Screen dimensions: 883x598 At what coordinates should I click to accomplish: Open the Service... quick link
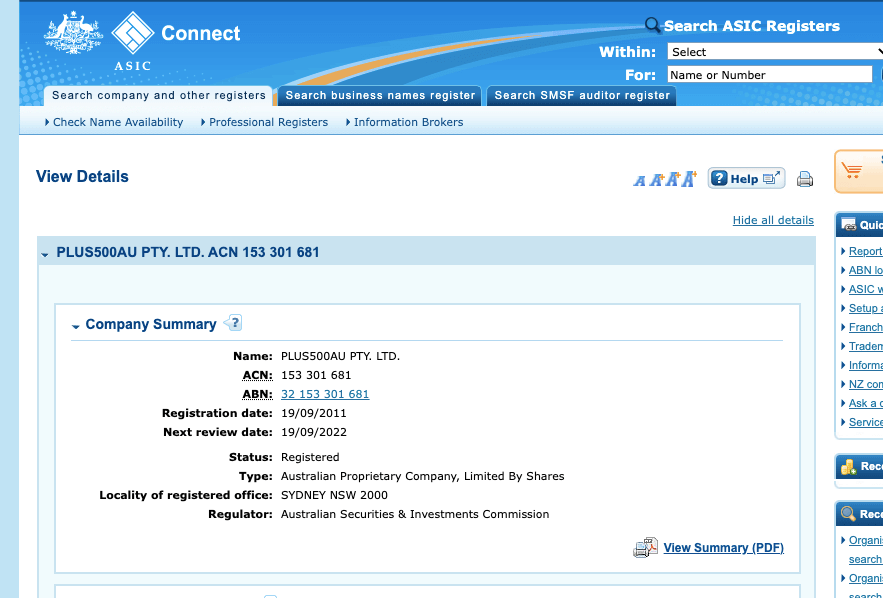(866, 422)
